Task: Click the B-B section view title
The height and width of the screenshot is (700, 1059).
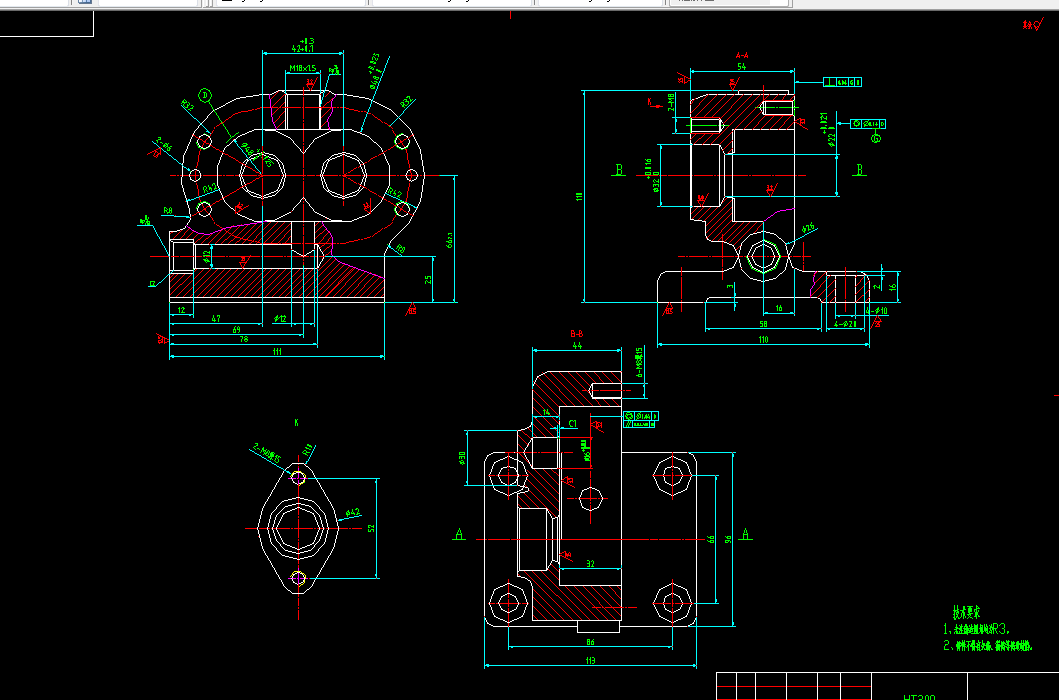Action: click(577, 334)
